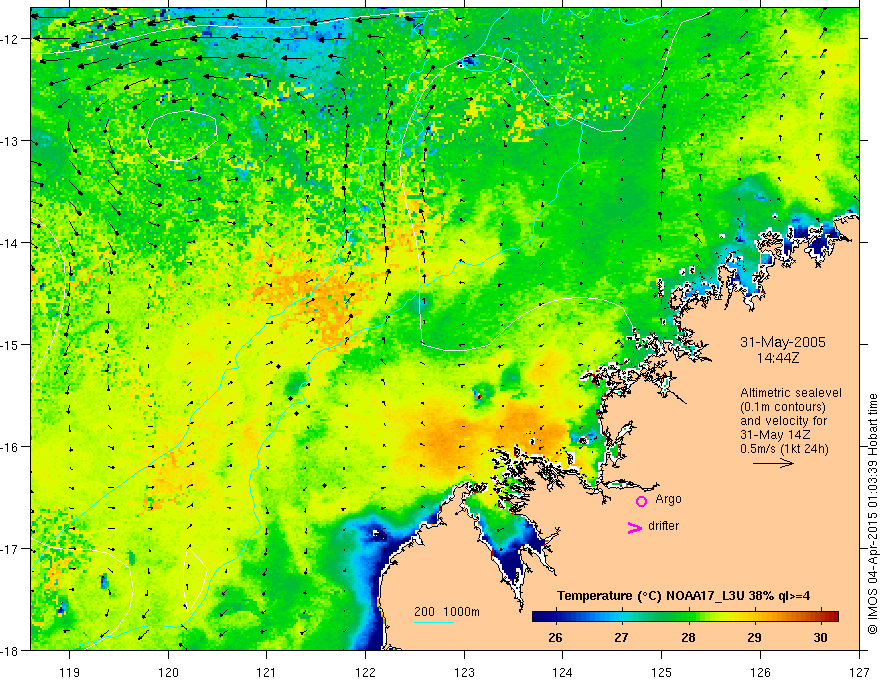Click the 26 label under color bar
Image resolution: width=880 pixels, height=680 pixels.
coord(555,637)
